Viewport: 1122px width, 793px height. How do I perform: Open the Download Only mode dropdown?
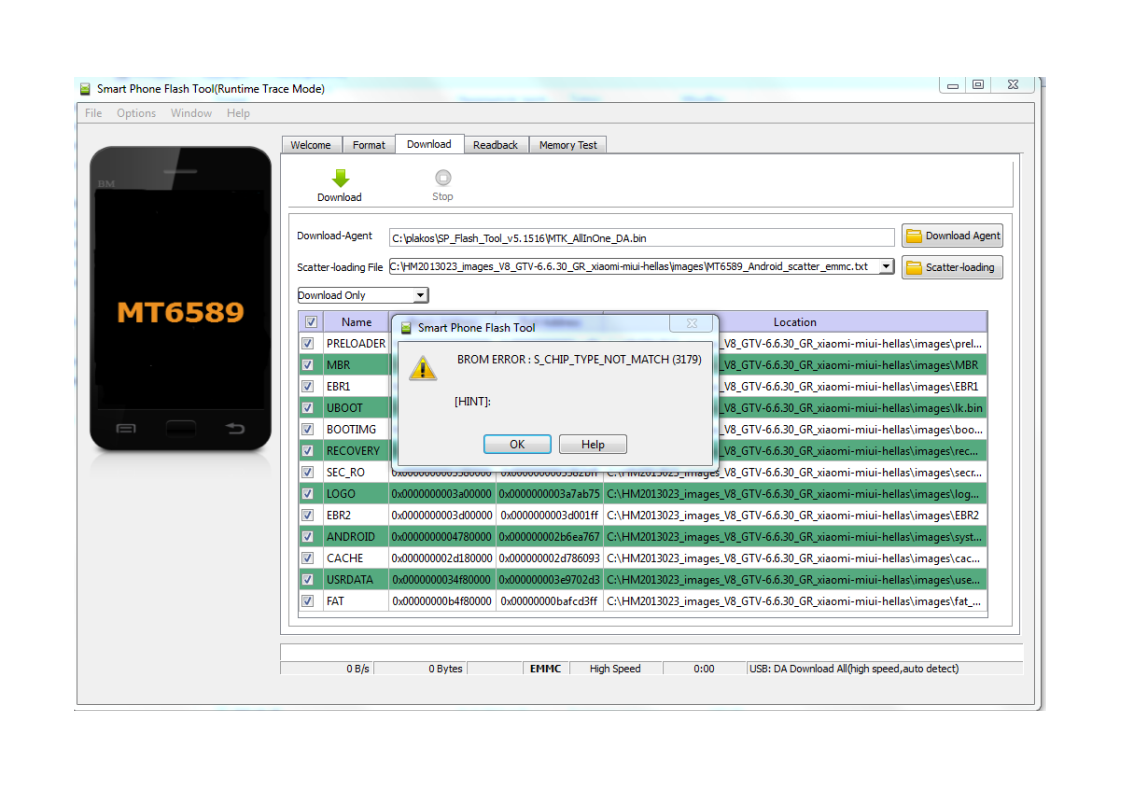(x=421, y=295)
